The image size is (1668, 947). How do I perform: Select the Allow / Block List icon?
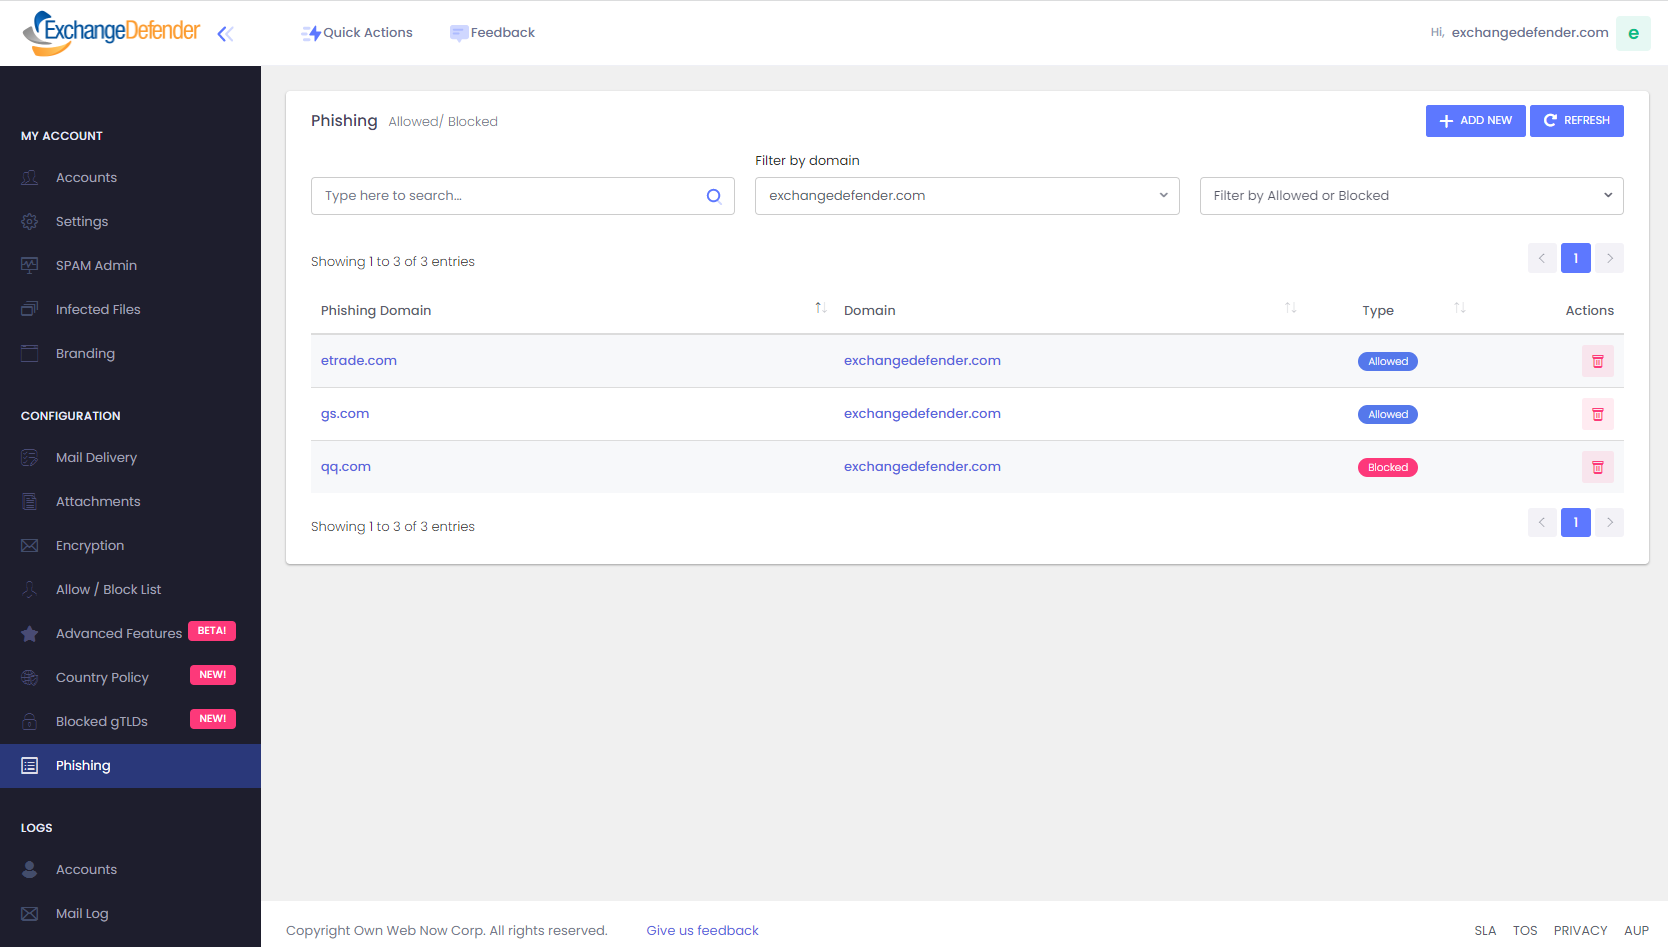[30, 589]
